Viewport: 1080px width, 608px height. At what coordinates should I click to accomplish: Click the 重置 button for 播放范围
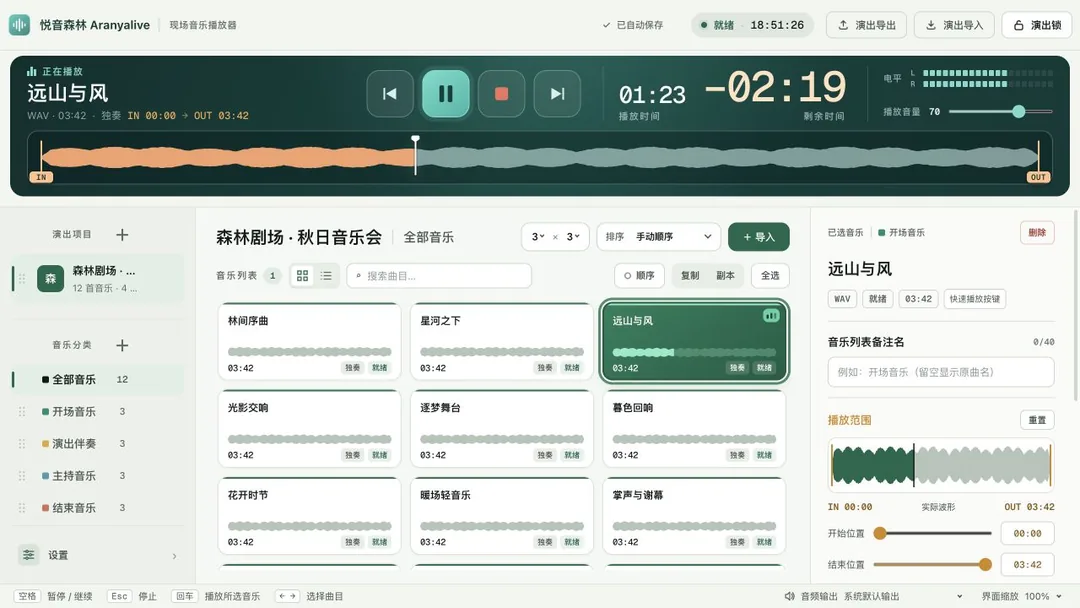(1037, 420)
